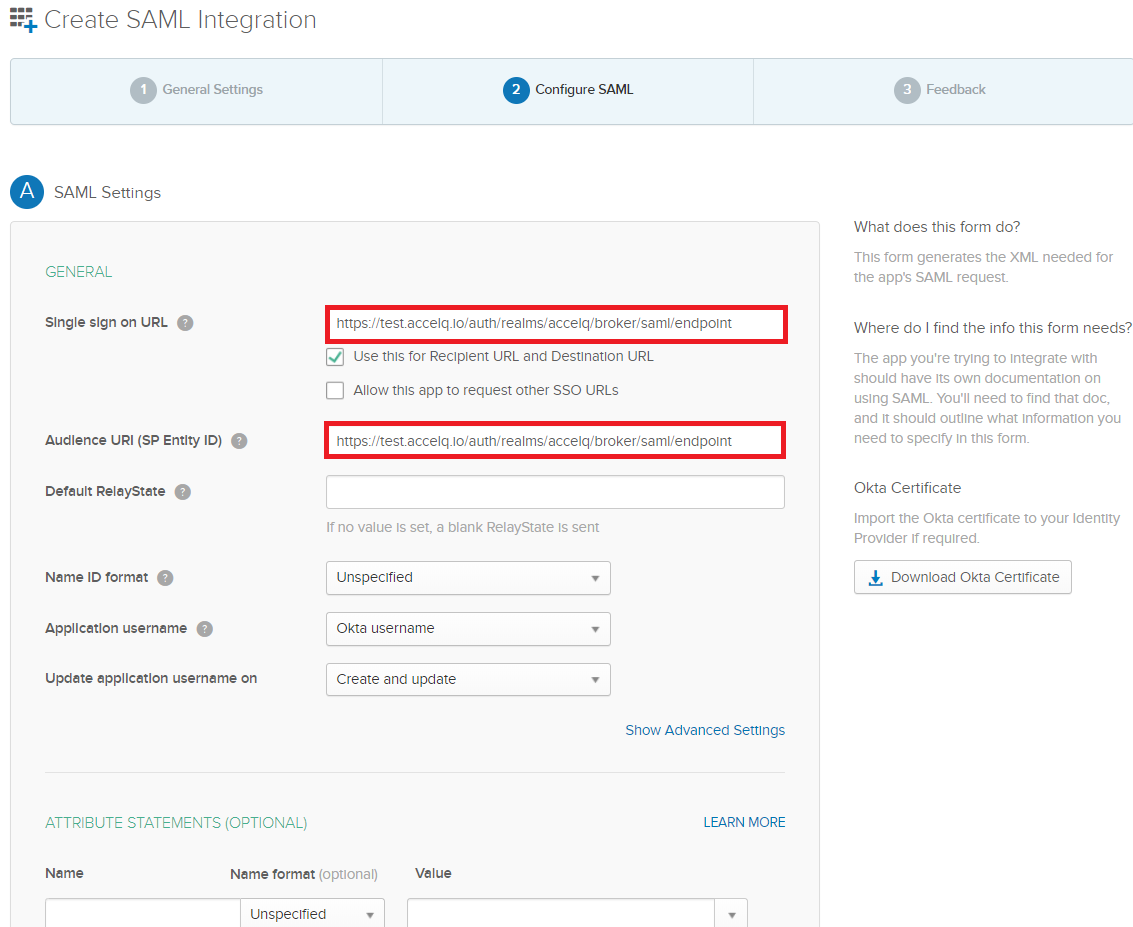Viewport: 1133px width, 927px height.
Task: Click 'If no value is set, a blank RelayState is sent' hint
Action: point(462,527)
